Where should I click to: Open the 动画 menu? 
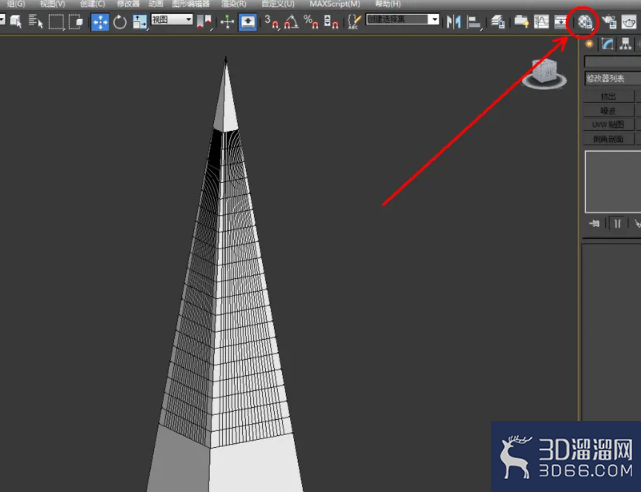[156, 4]
